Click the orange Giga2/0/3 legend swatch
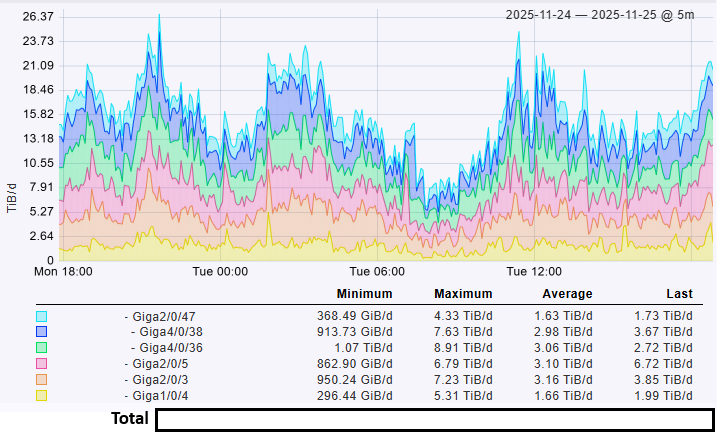Screen dimensions: 717x434 click(x=41, y=379)
